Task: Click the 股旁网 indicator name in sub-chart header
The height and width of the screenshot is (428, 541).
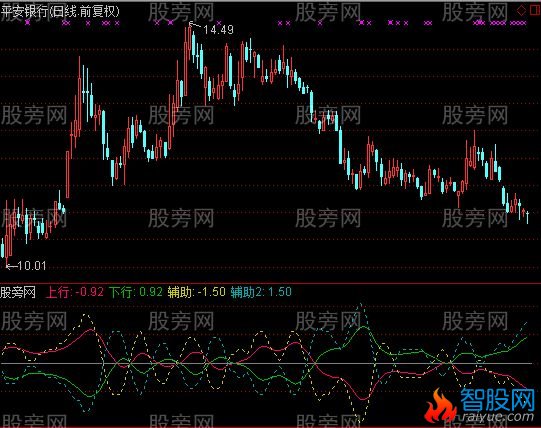Action: [x=18, y=292]
